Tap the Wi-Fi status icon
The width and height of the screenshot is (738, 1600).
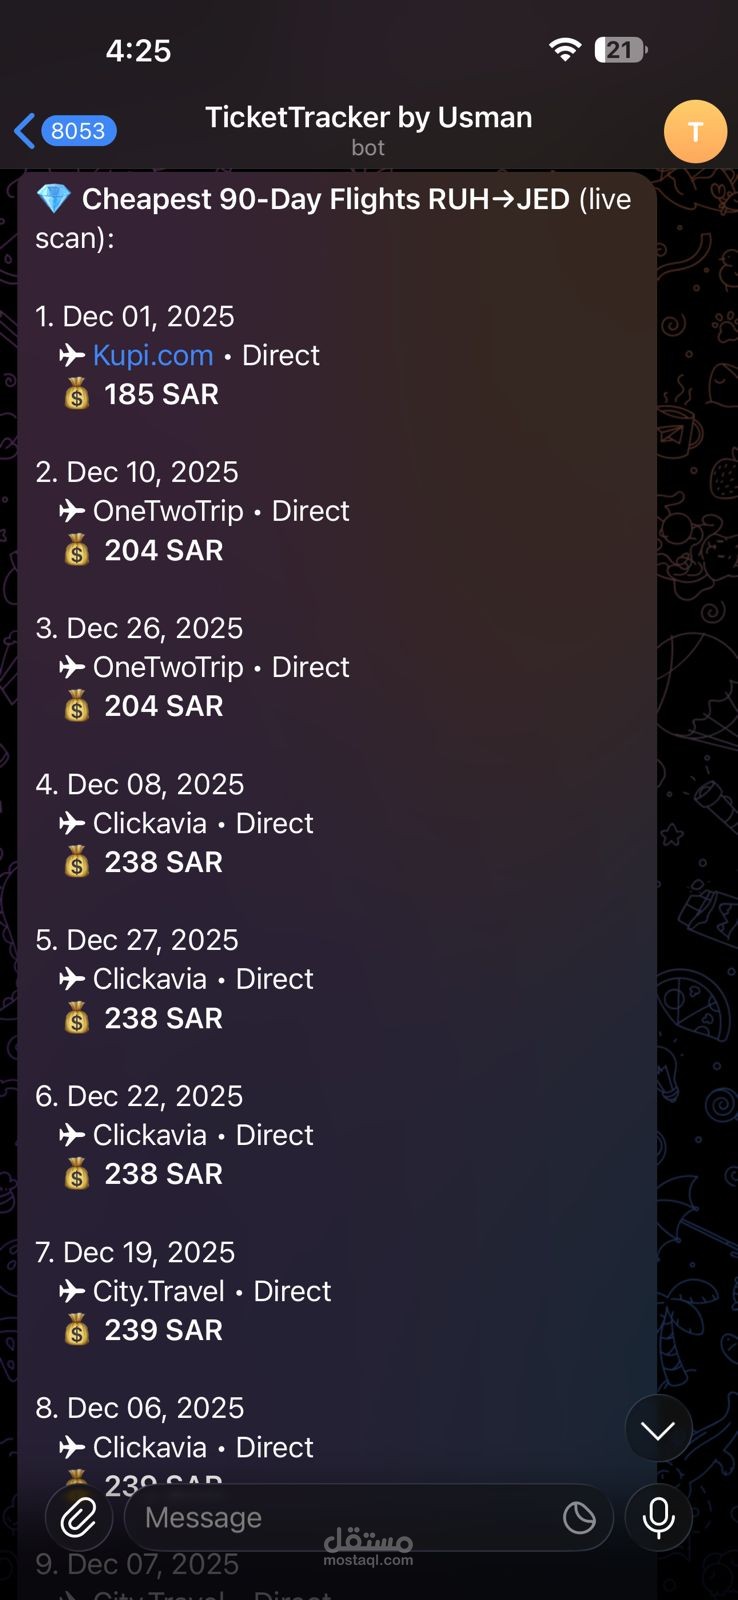(565, 49)
